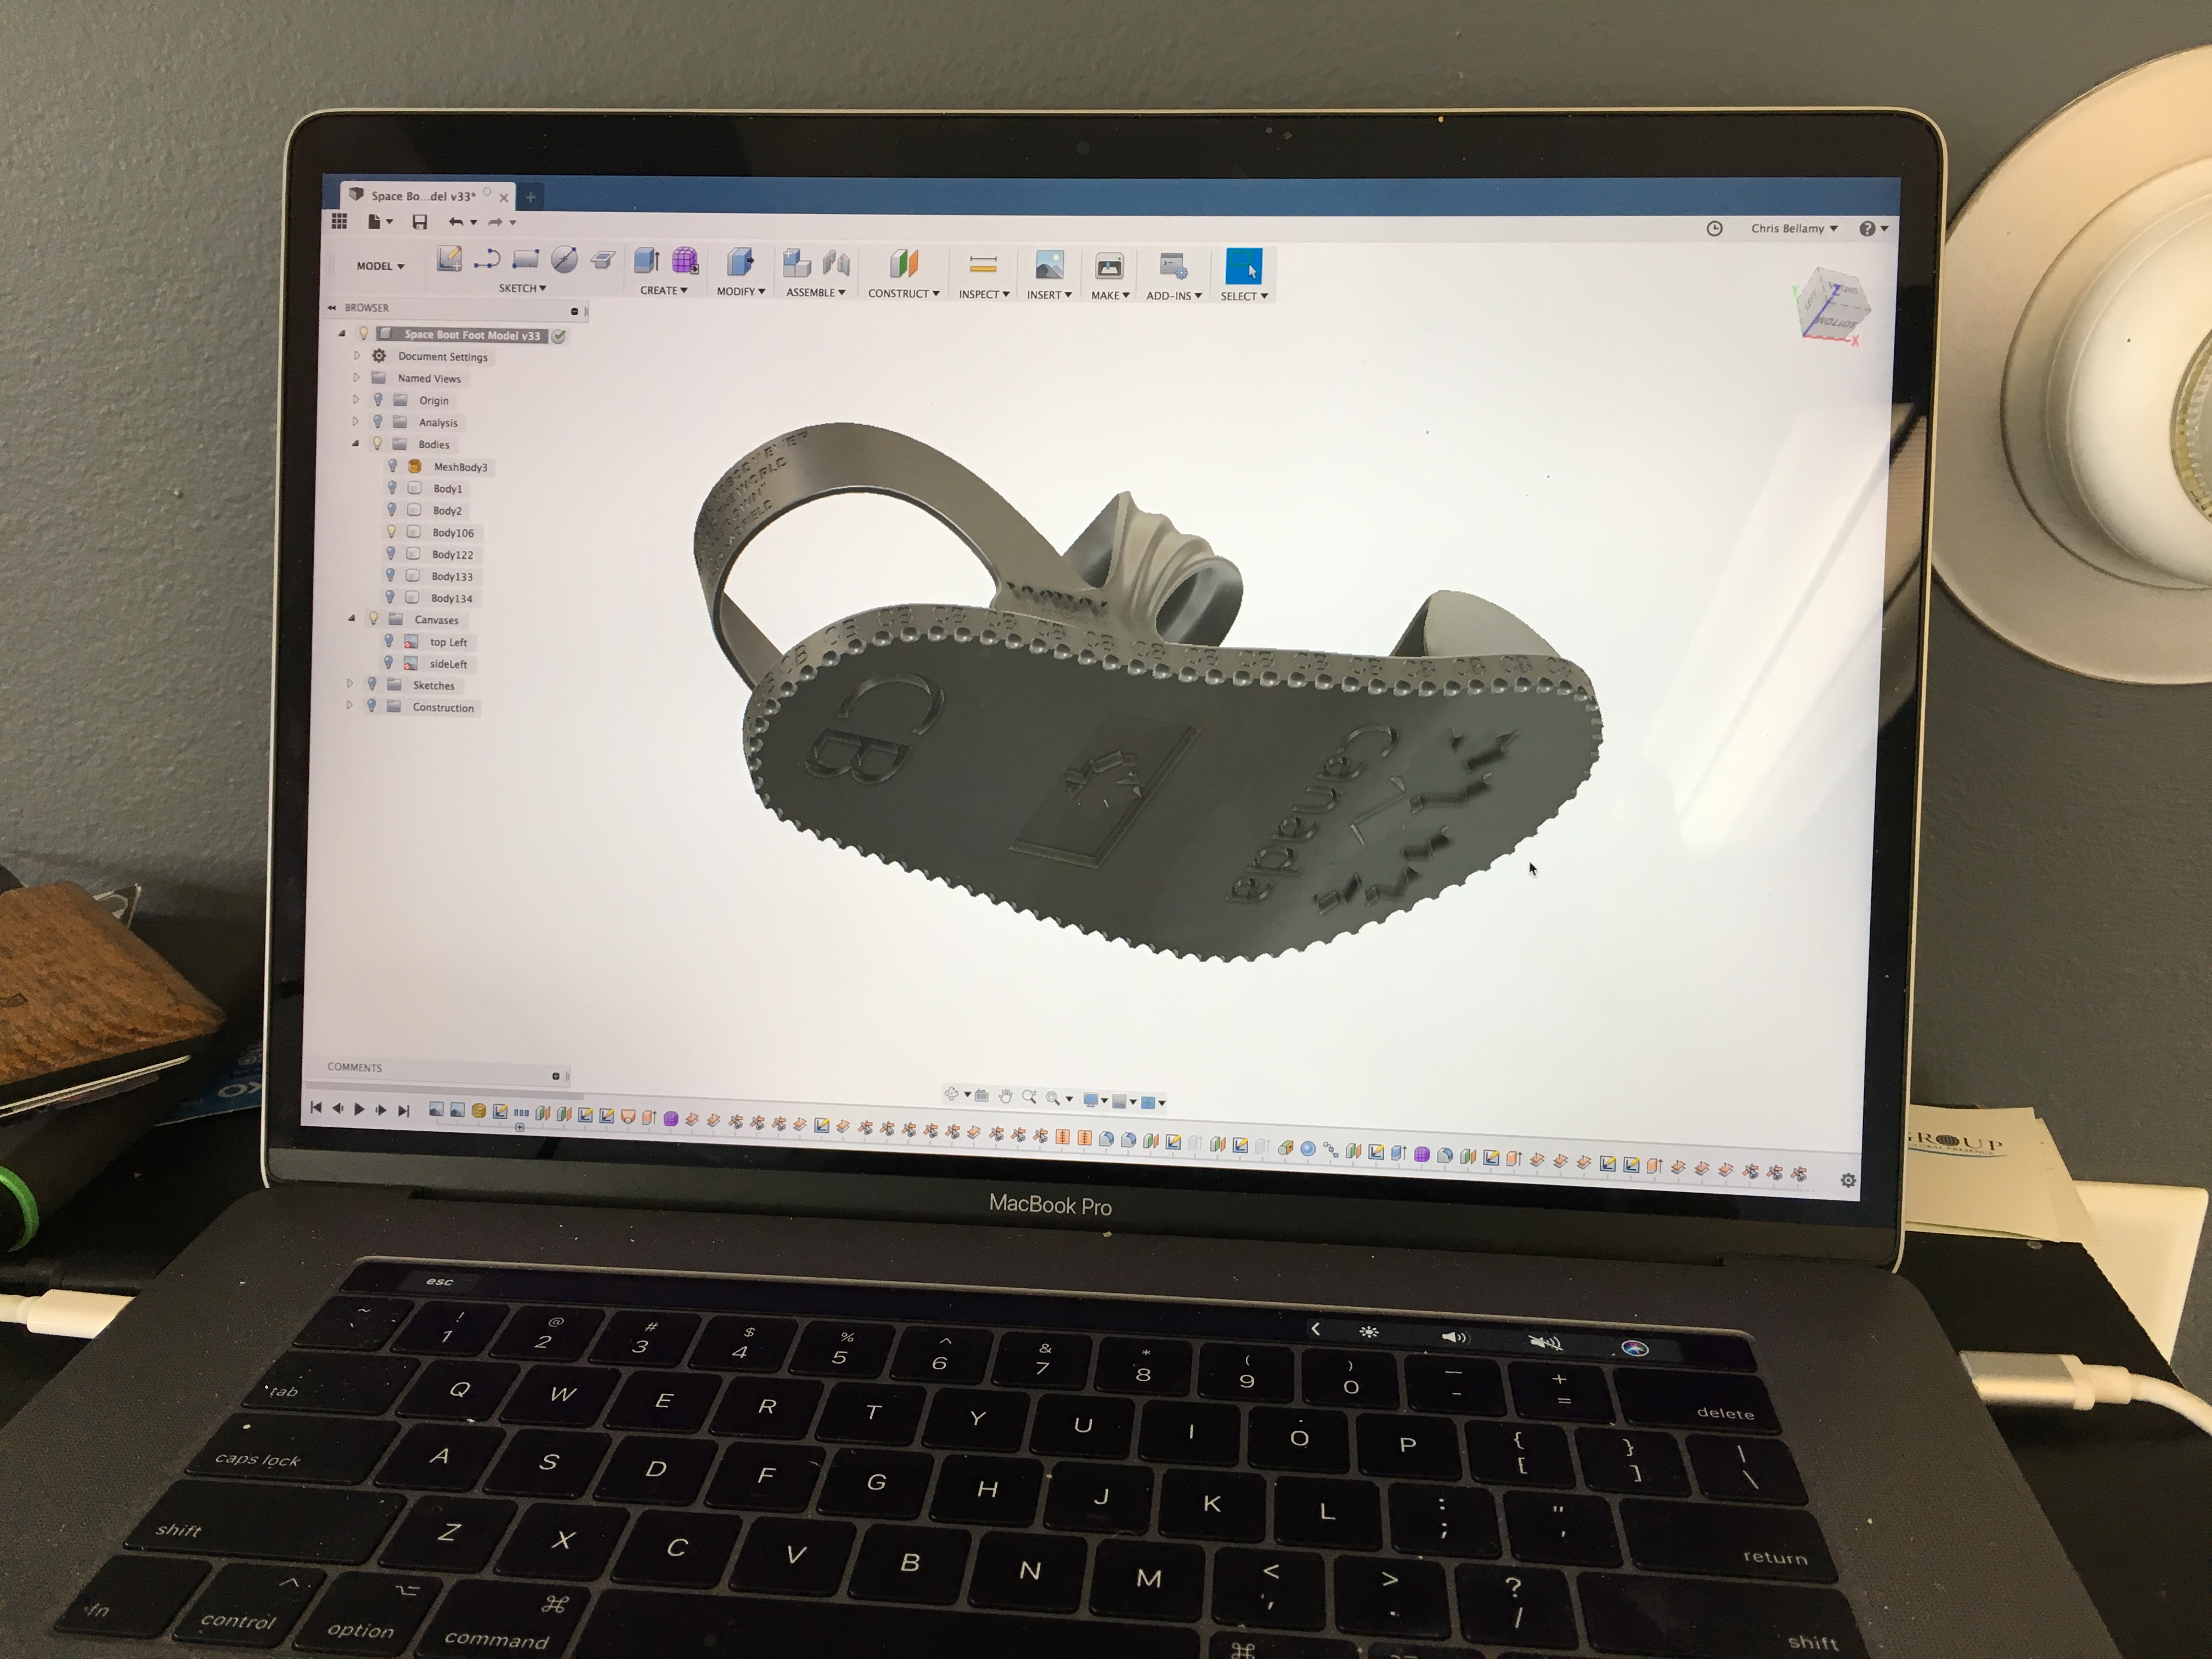This screenshot has width=2212, height=1659.
Task: Toggle visibility bulb of MeshBody3
Action: tap(393, 466)
